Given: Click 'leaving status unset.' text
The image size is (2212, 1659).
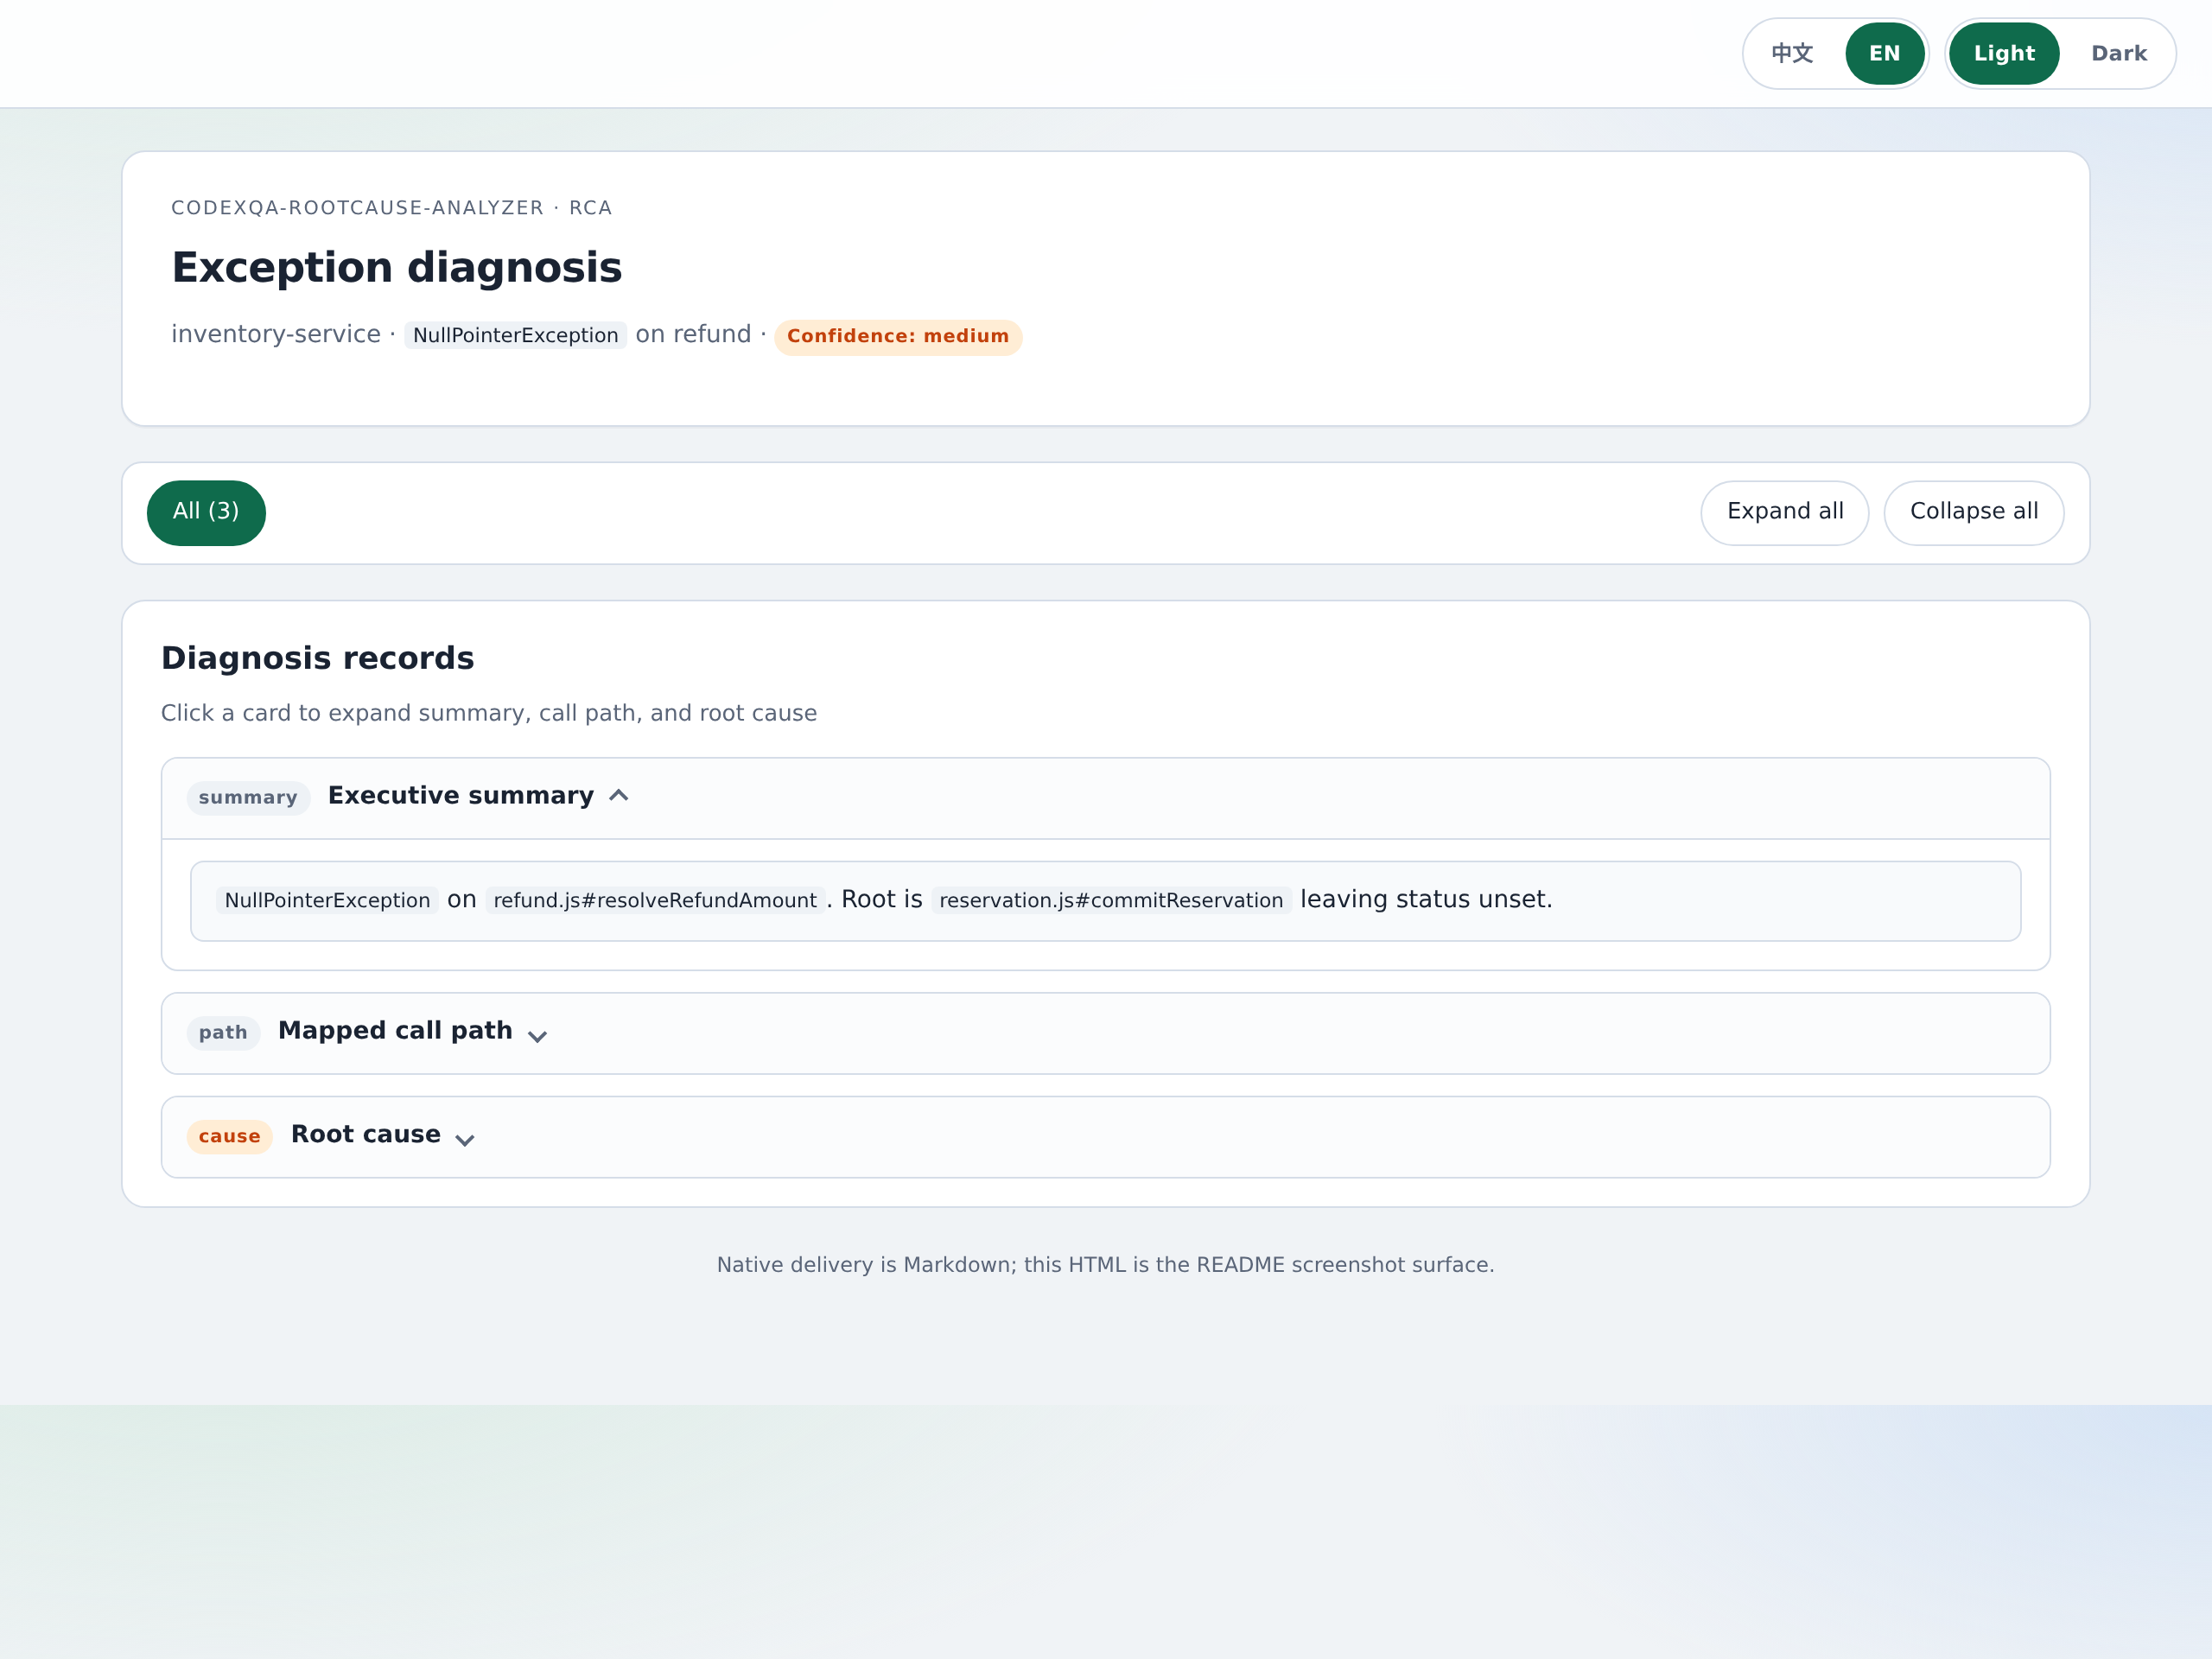Looking at the screenshot, I should pos(1426,899).
